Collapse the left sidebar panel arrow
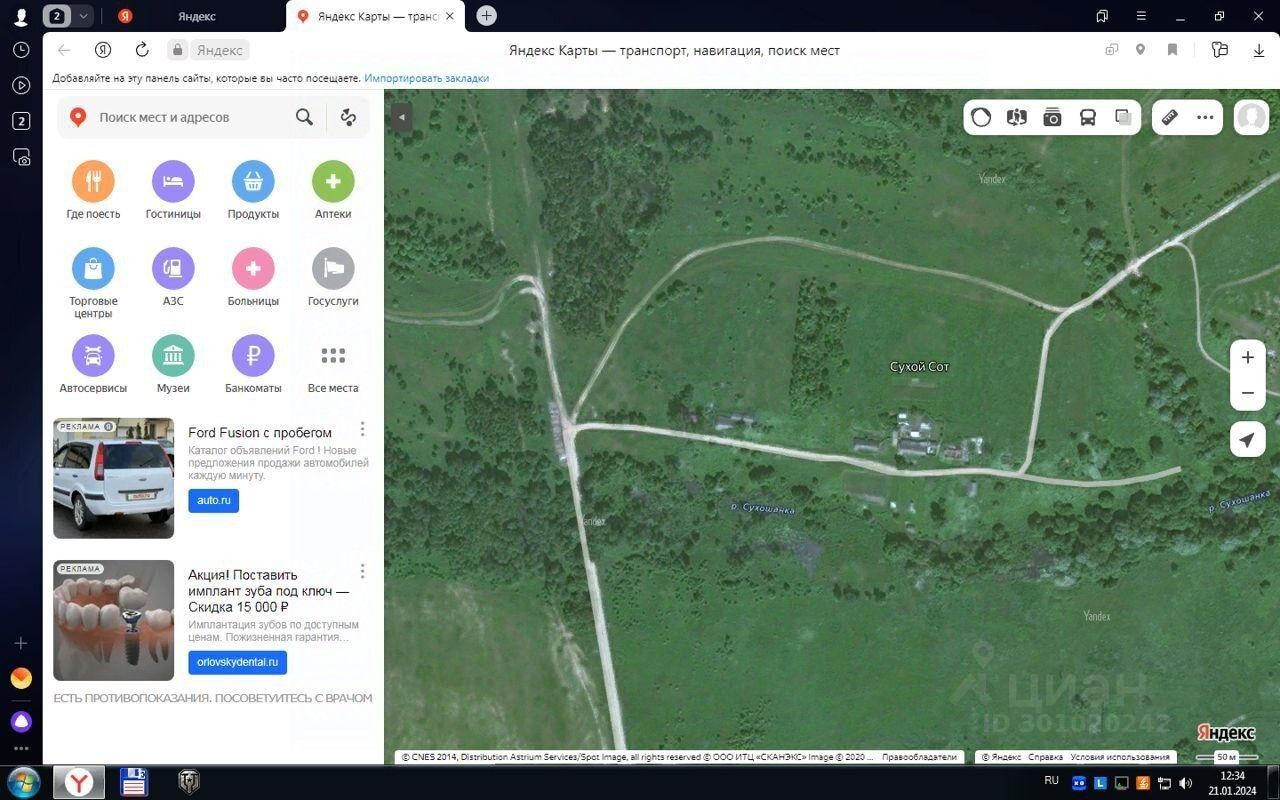1280x800 pixels. (x=401, y=117)
